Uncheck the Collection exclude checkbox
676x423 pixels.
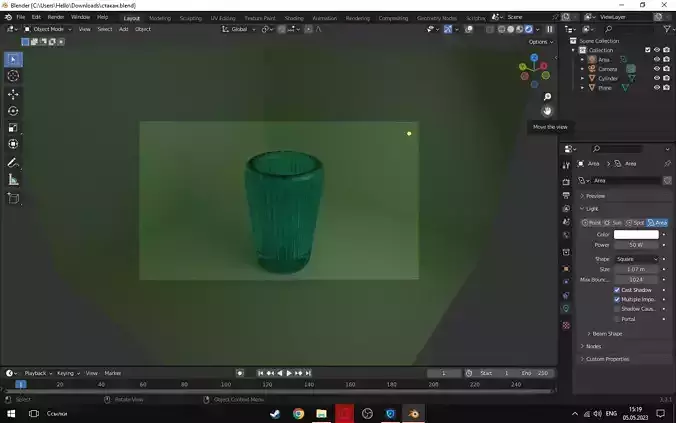[648, 50]
